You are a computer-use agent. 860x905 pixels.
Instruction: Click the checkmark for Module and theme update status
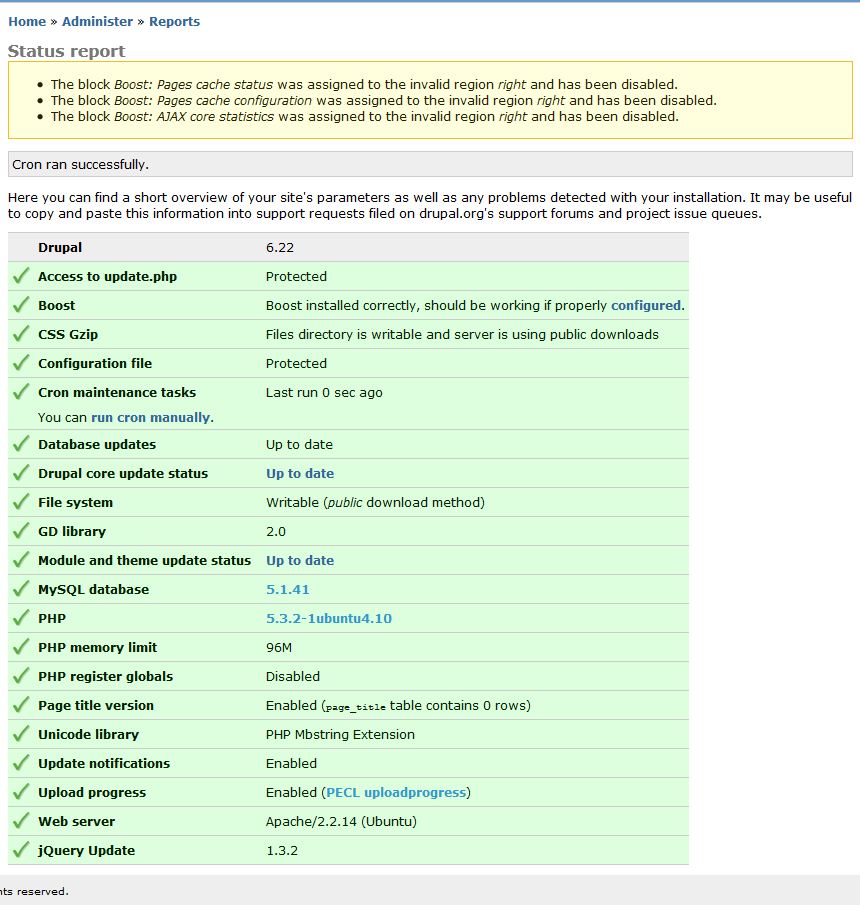[x=21, y=560]
